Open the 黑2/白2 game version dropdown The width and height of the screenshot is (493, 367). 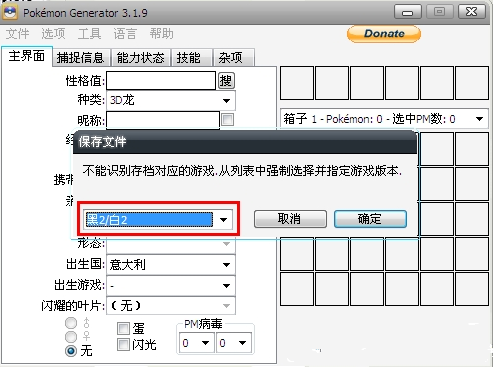point(158,220)
